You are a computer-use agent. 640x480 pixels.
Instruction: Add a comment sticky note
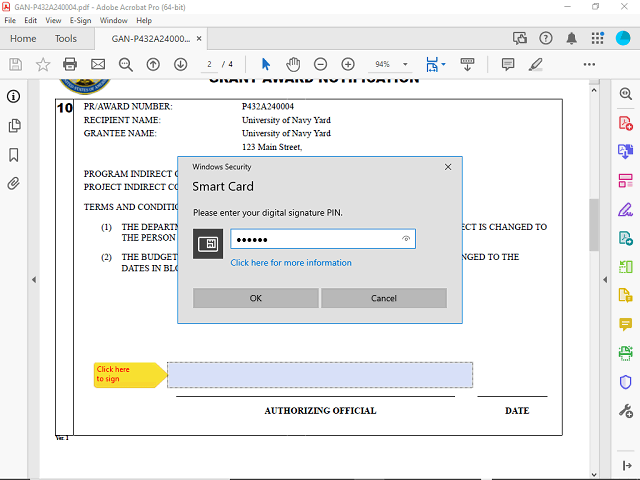pos(508,64)
